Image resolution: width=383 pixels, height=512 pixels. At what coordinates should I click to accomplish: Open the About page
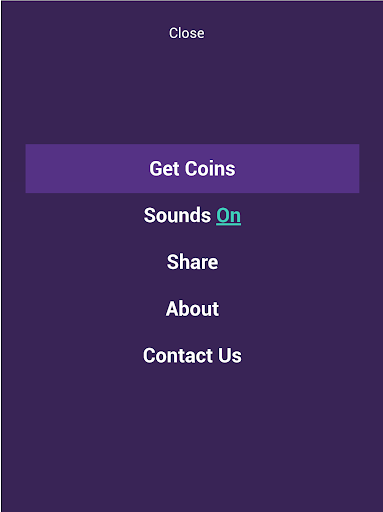coord(192,309)
